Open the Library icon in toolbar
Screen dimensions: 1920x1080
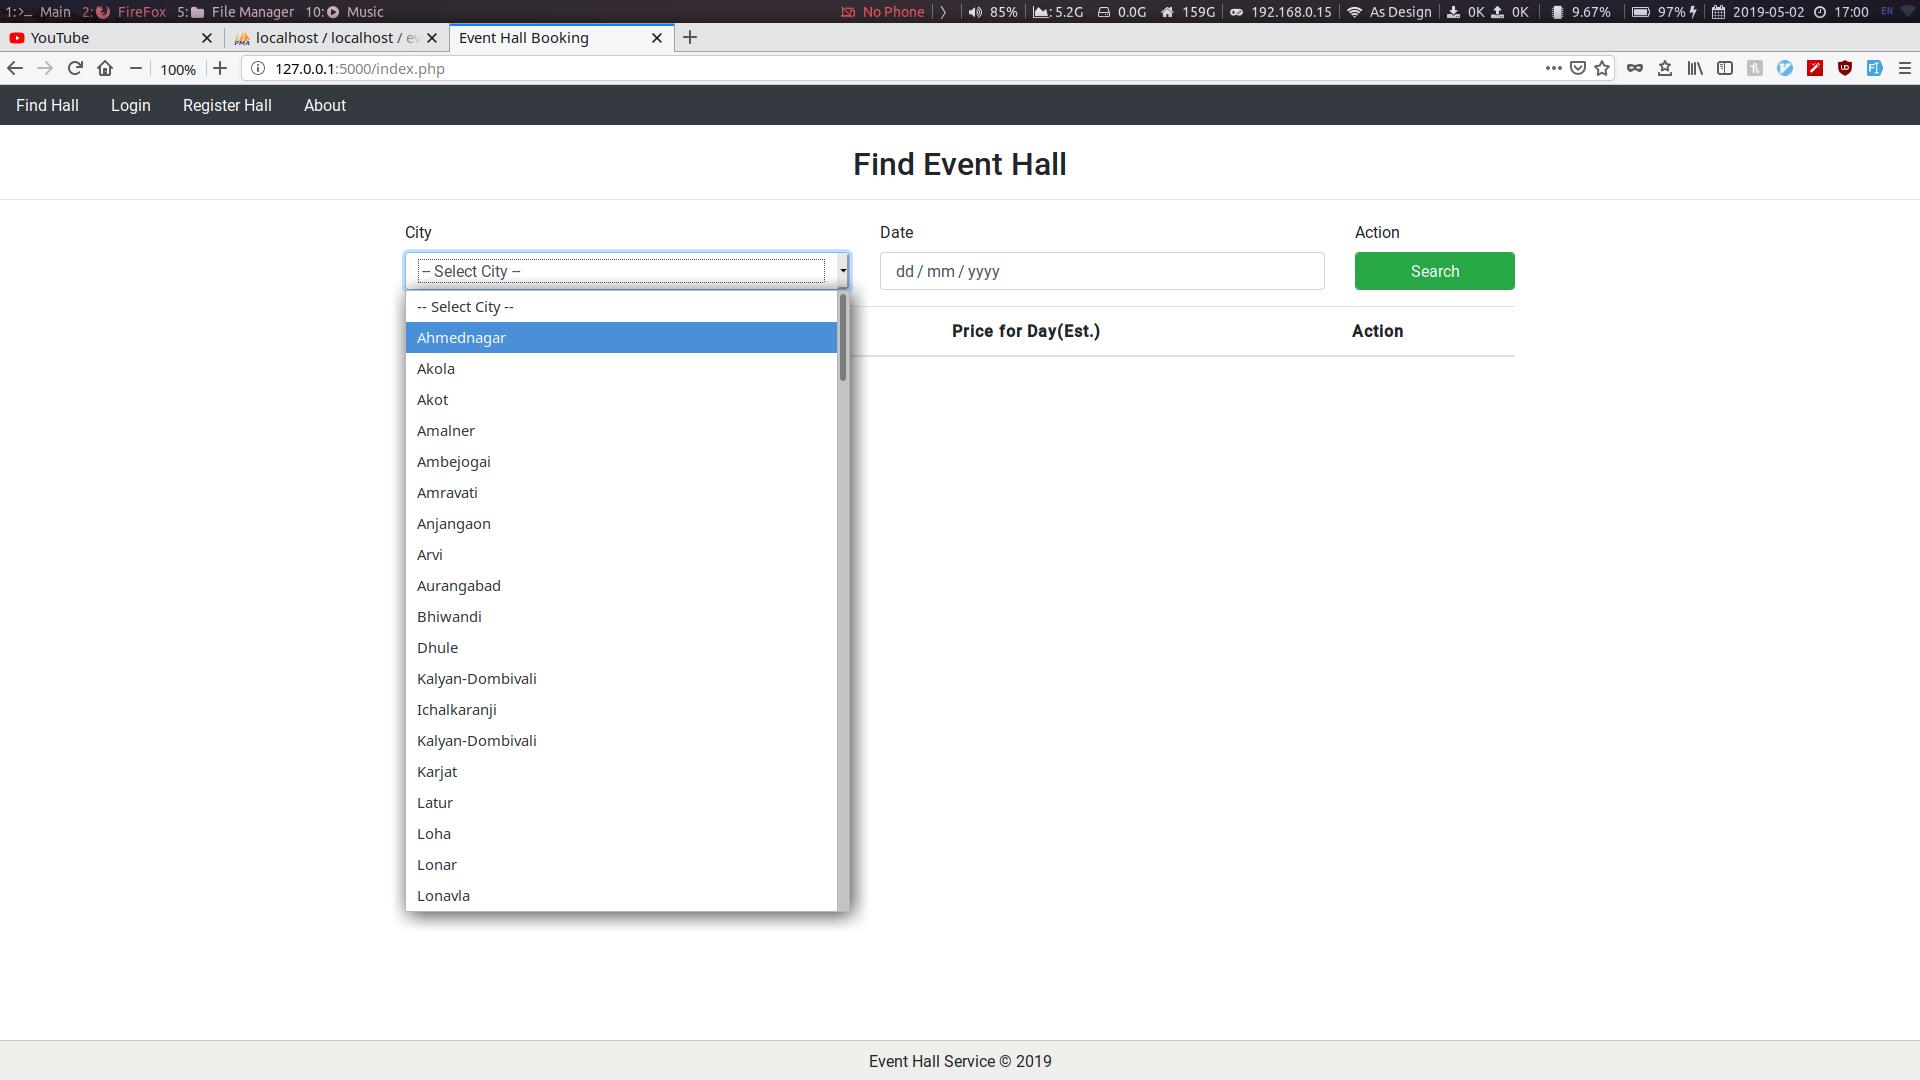point(1695,68)
